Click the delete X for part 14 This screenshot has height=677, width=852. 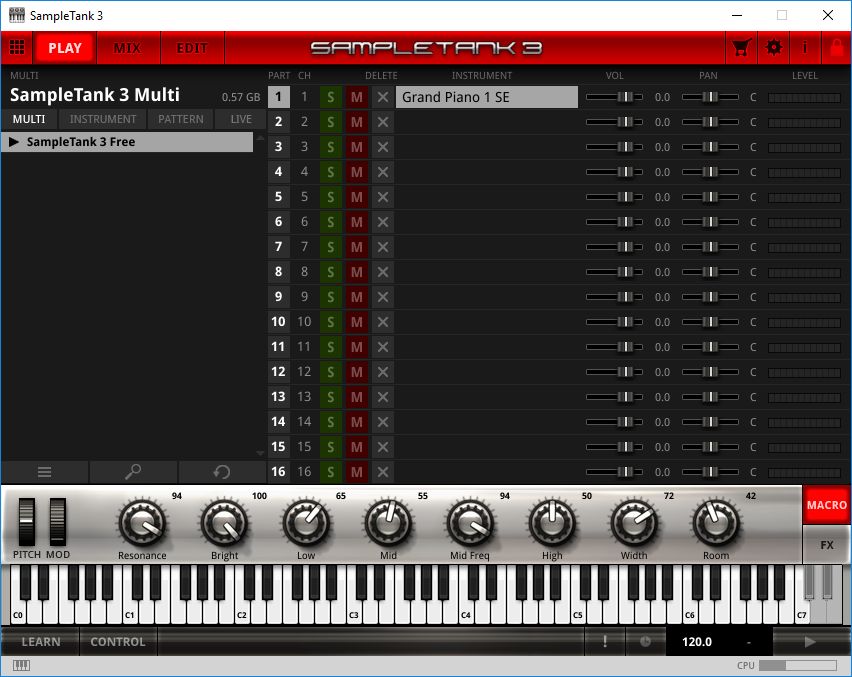[383, 422]
